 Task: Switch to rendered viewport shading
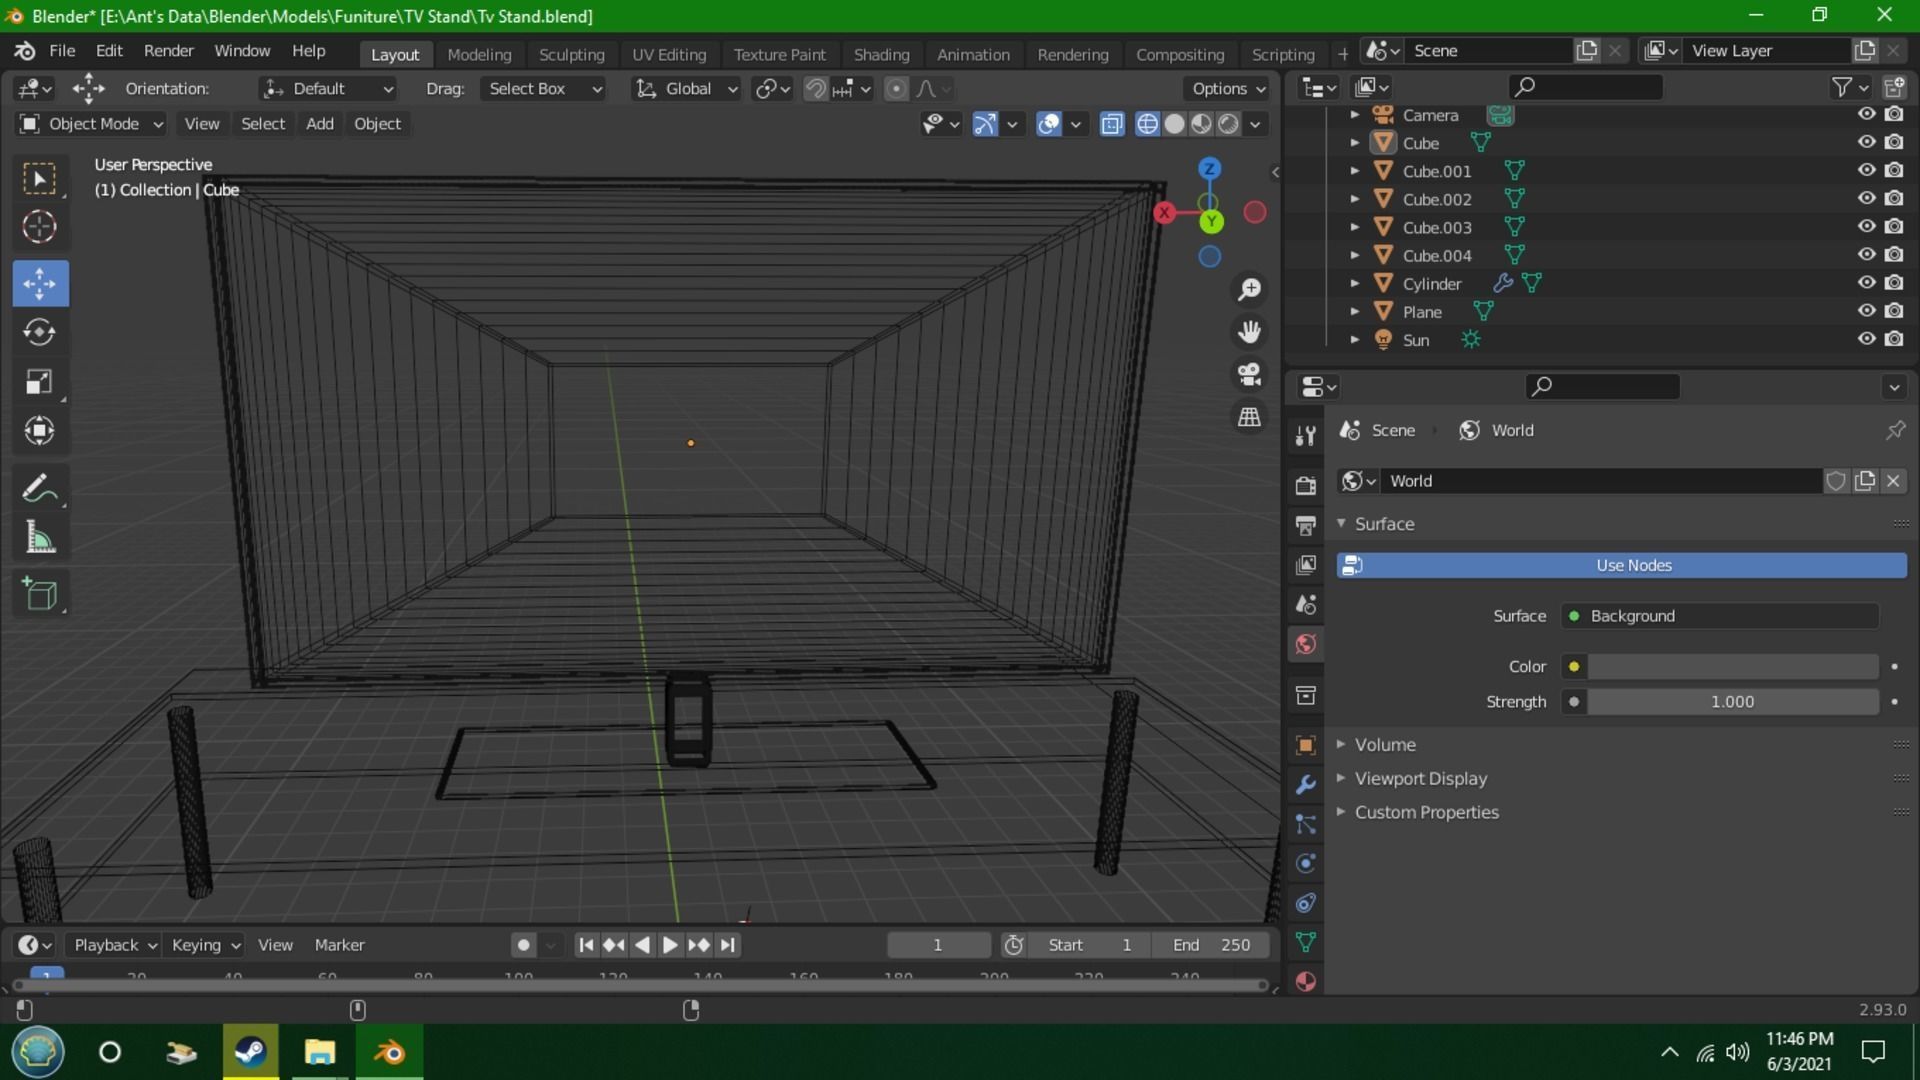(x=1229, y=124)
